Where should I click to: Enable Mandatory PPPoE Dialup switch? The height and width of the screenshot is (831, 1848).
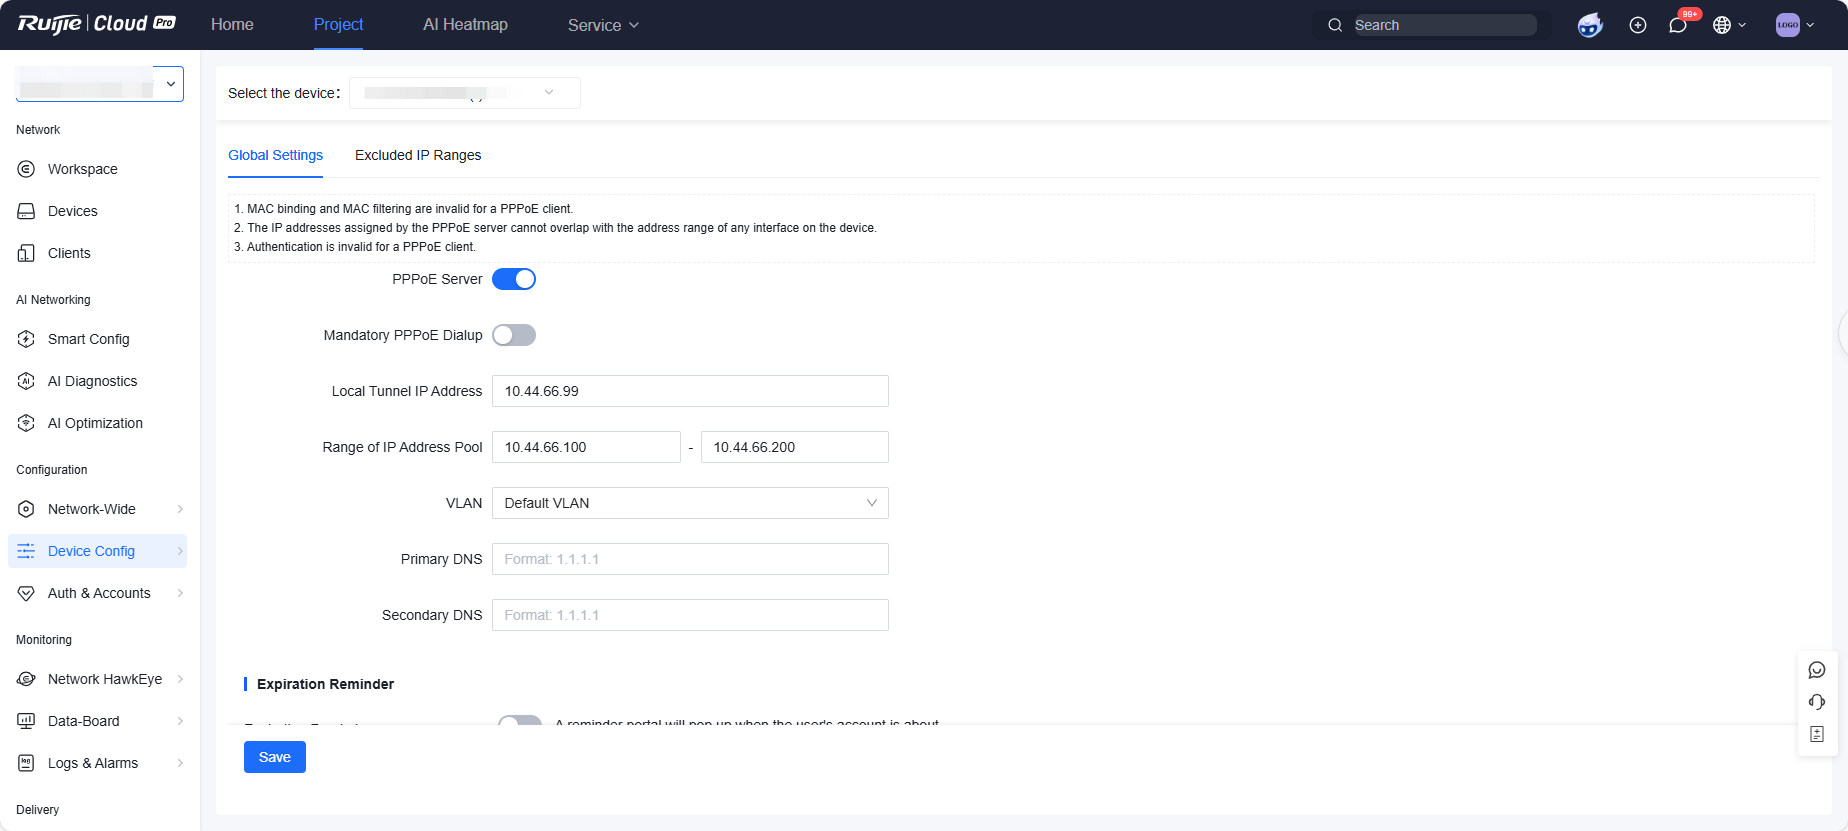point(514,335)
